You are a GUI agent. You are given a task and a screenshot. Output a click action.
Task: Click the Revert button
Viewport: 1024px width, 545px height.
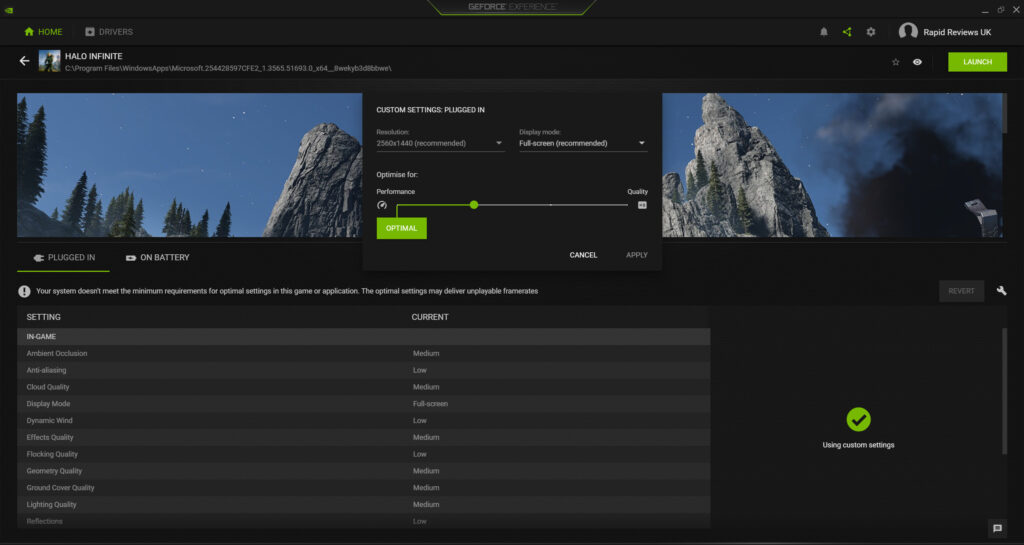pos(961,291)
